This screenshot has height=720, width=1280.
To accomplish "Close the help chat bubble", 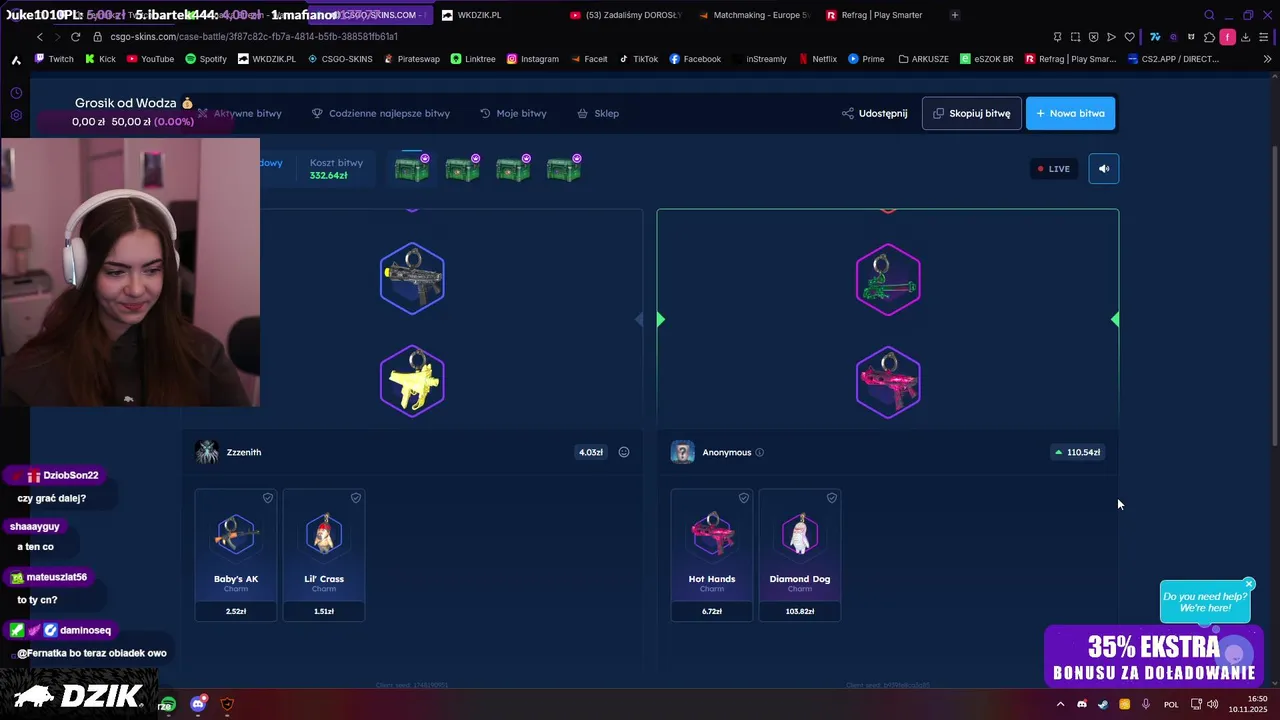I will pyautogui.click(x=1249, y=584).
